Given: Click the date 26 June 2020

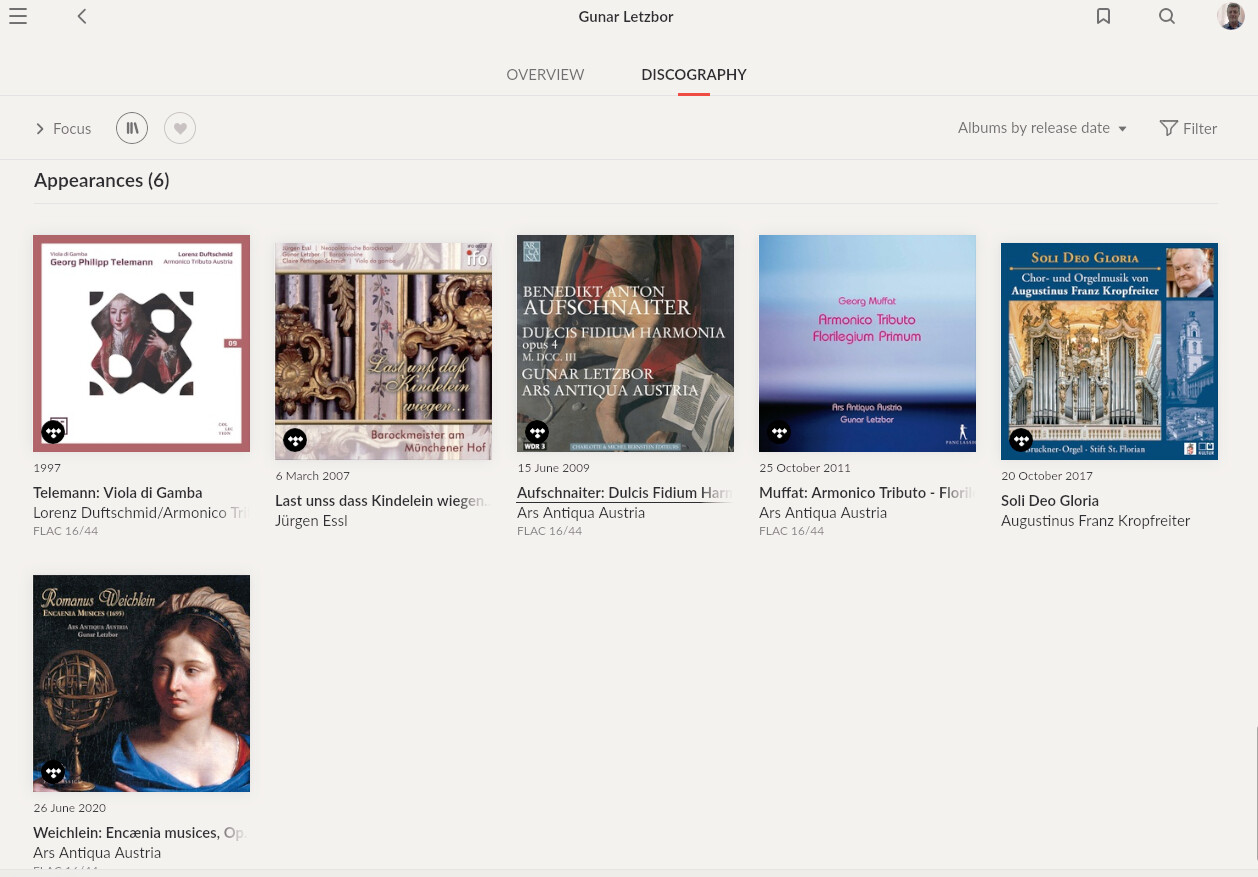Looking at the screenshot, I should 69,808.
